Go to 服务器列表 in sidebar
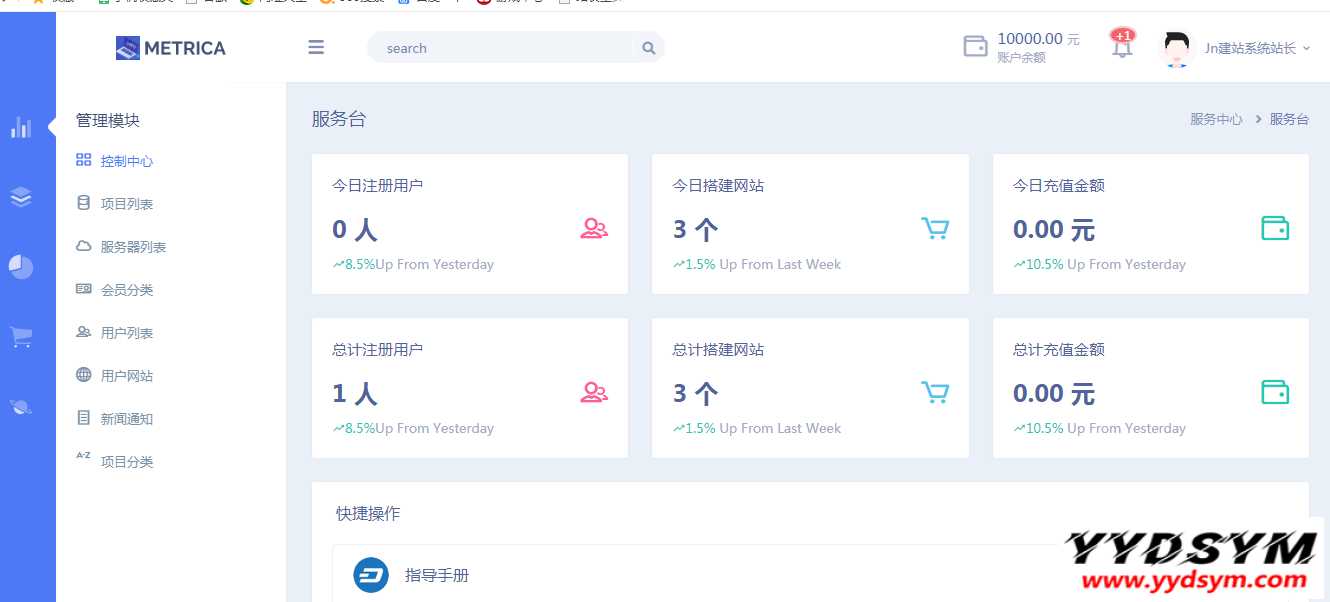 (132, 247)
